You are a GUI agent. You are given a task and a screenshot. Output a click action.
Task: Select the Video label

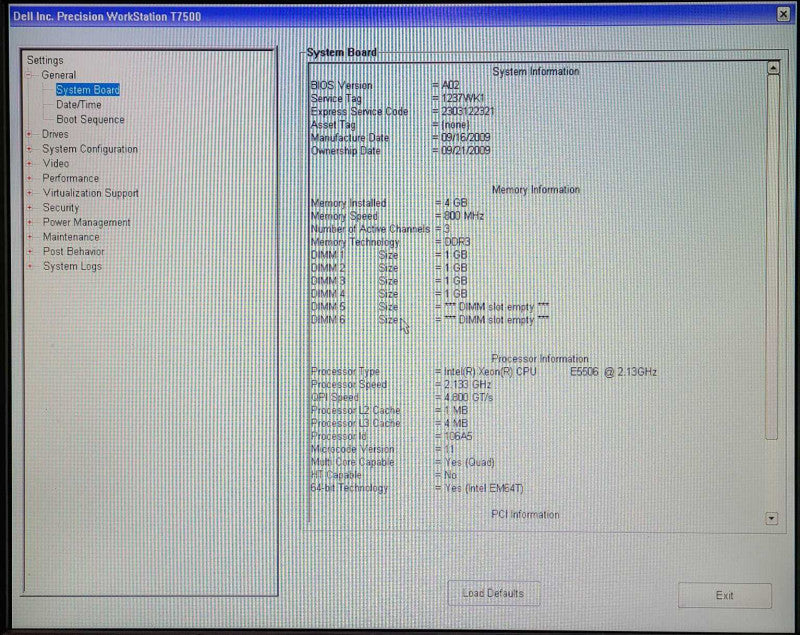click(56, 164)
